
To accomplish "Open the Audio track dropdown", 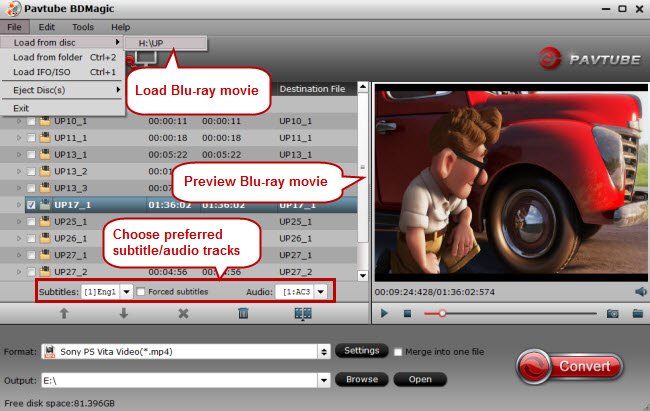I will [320, 292].
